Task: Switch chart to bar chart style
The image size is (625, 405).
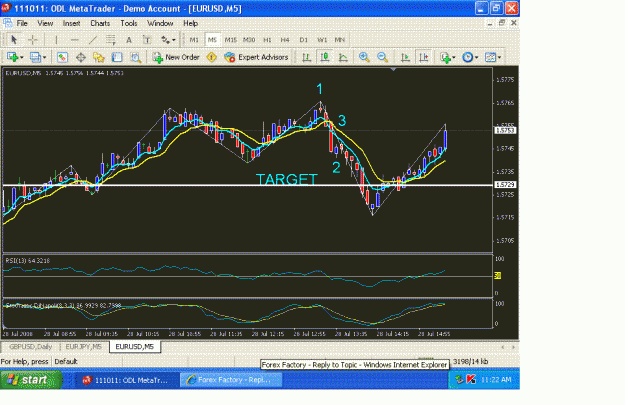Action: pos(307,57)
